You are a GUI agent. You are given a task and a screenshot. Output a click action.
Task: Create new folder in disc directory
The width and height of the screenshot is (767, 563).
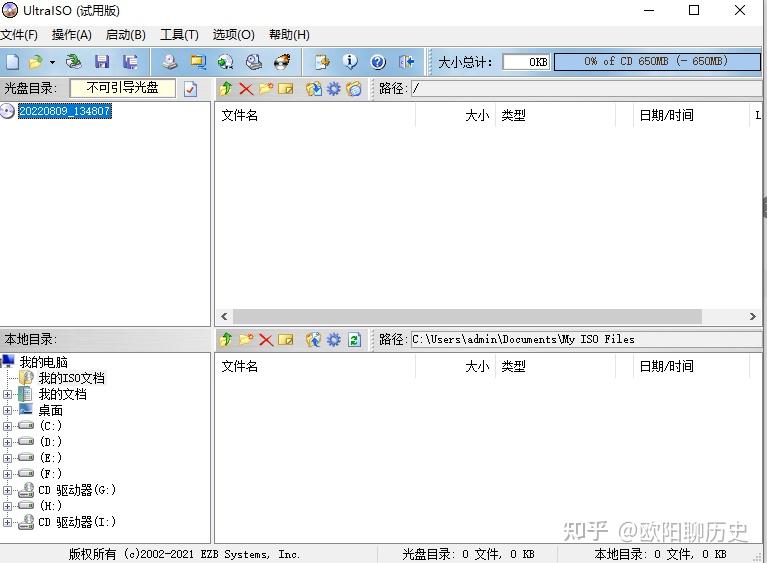(x=266, y=89)
